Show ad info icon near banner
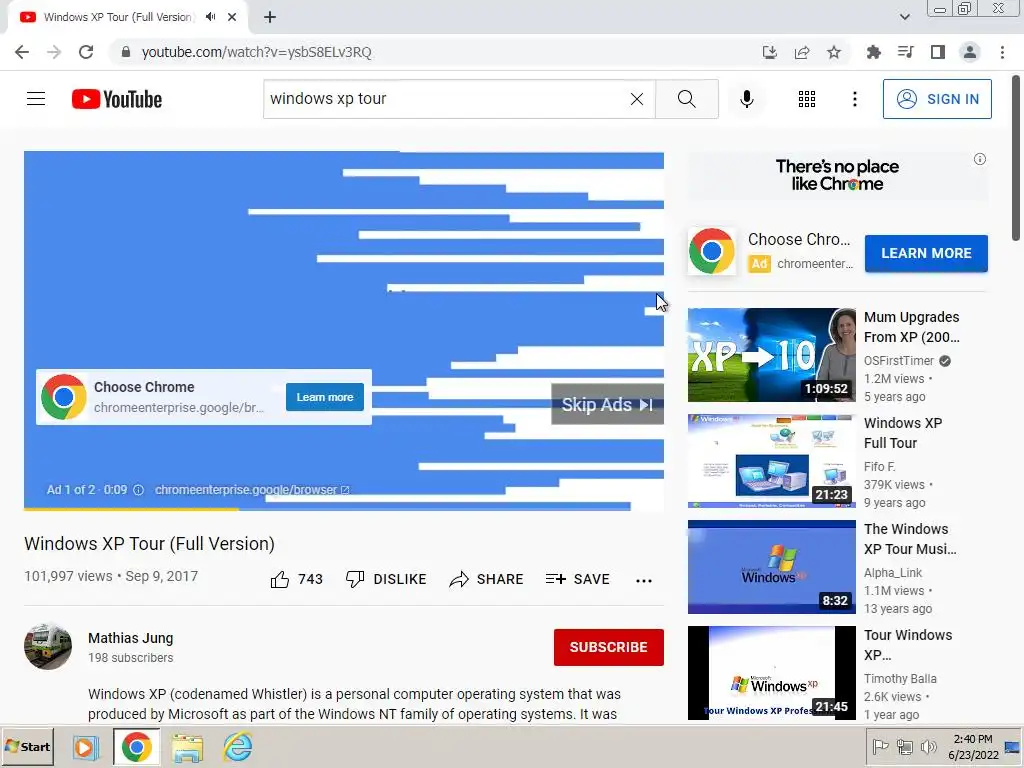 coord(980,159)
